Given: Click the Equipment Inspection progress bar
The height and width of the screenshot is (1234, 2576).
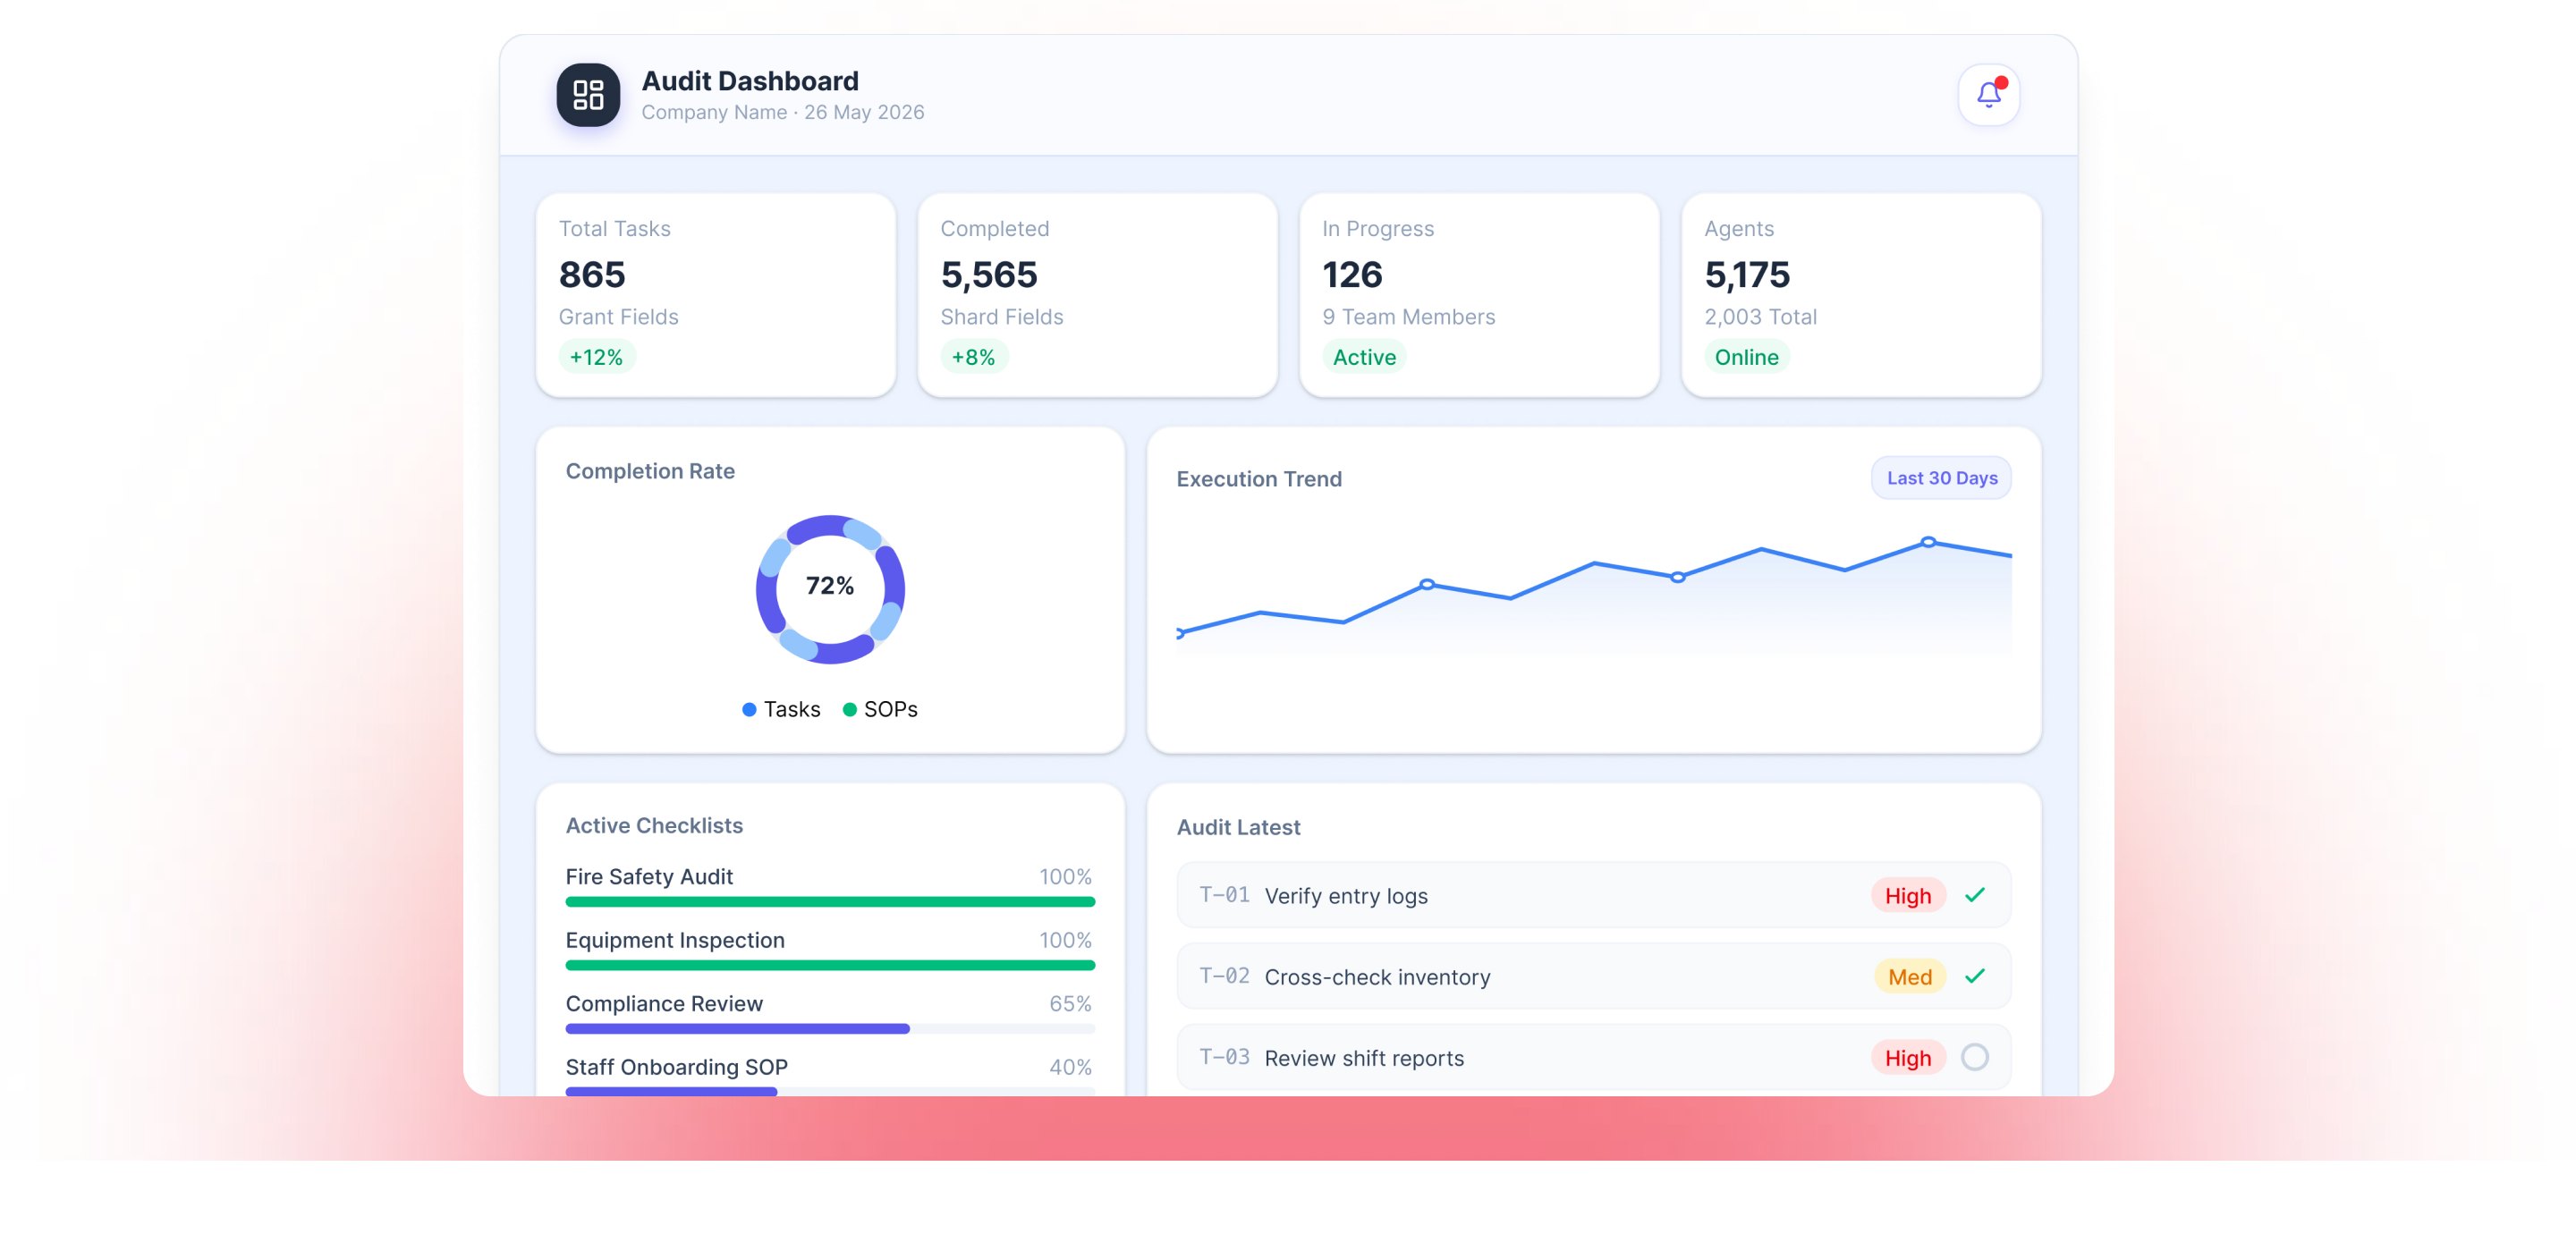Looking at the screenshot, I should click(x=830, y=965).
